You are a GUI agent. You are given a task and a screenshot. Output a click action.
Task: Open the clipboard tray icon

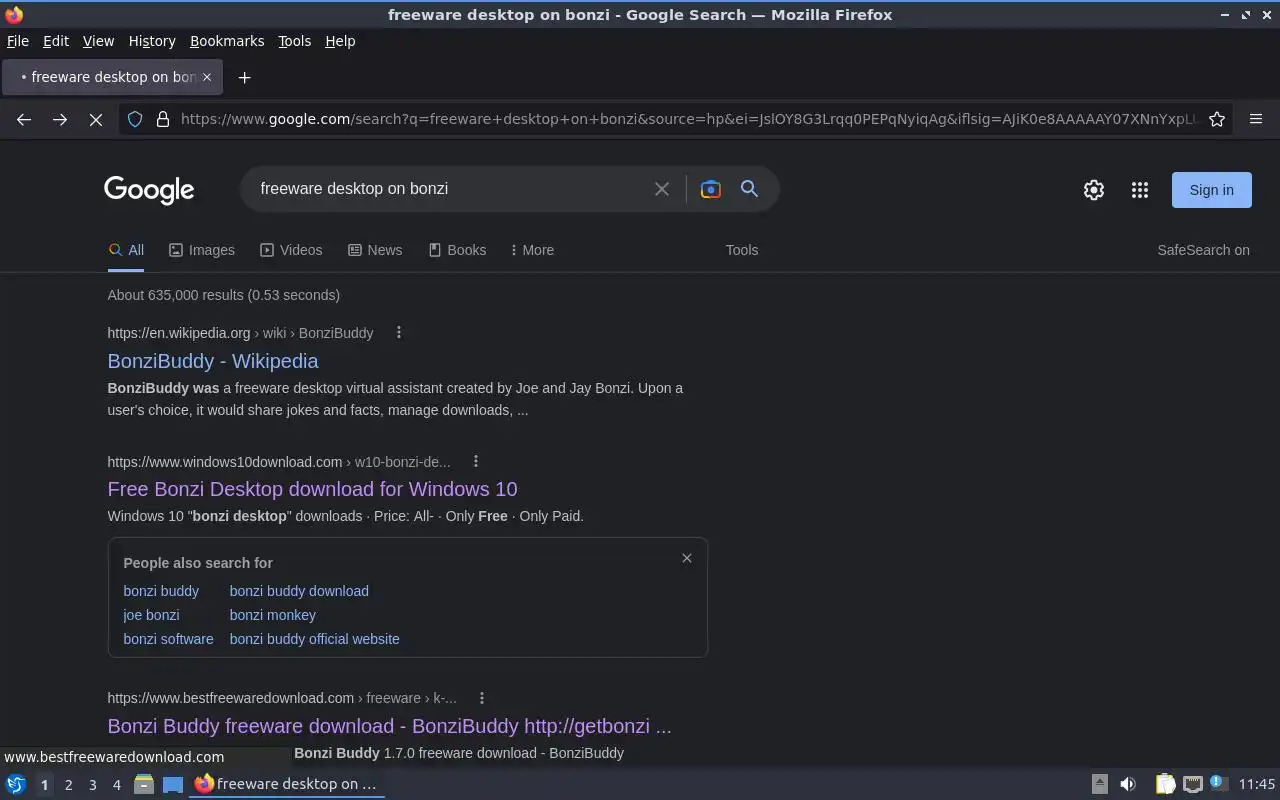(x=1166, y=784)
